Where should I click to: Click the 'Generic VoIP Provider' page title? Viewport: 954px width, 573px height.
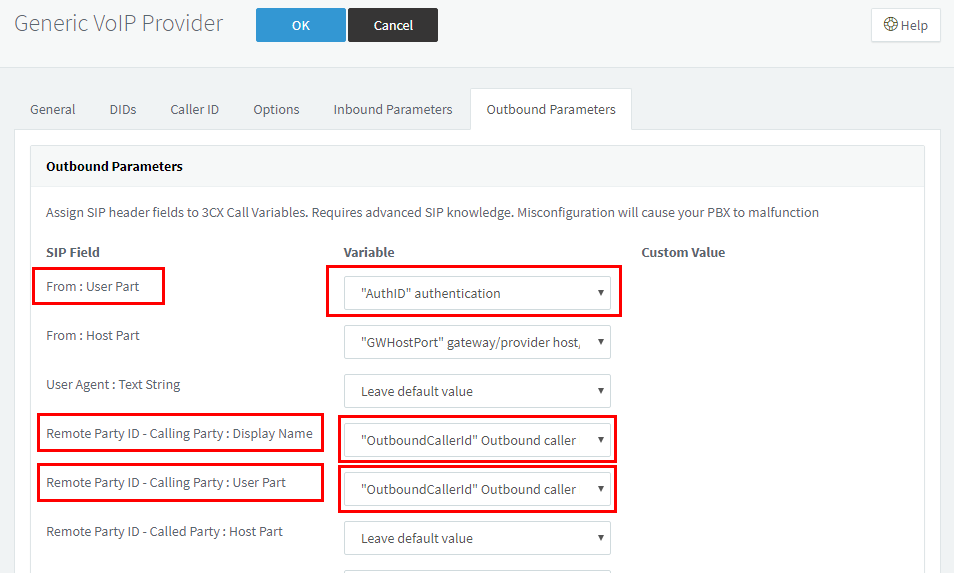(119, 24)
